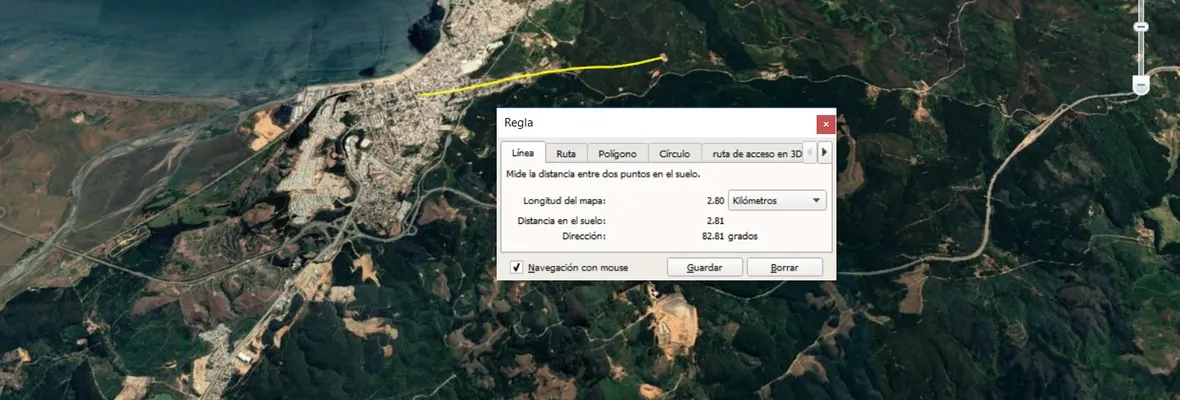Close the Regla dialog
Image resolution: width=1180 pixels, height=400 pixels.
[x=826, y=124]
